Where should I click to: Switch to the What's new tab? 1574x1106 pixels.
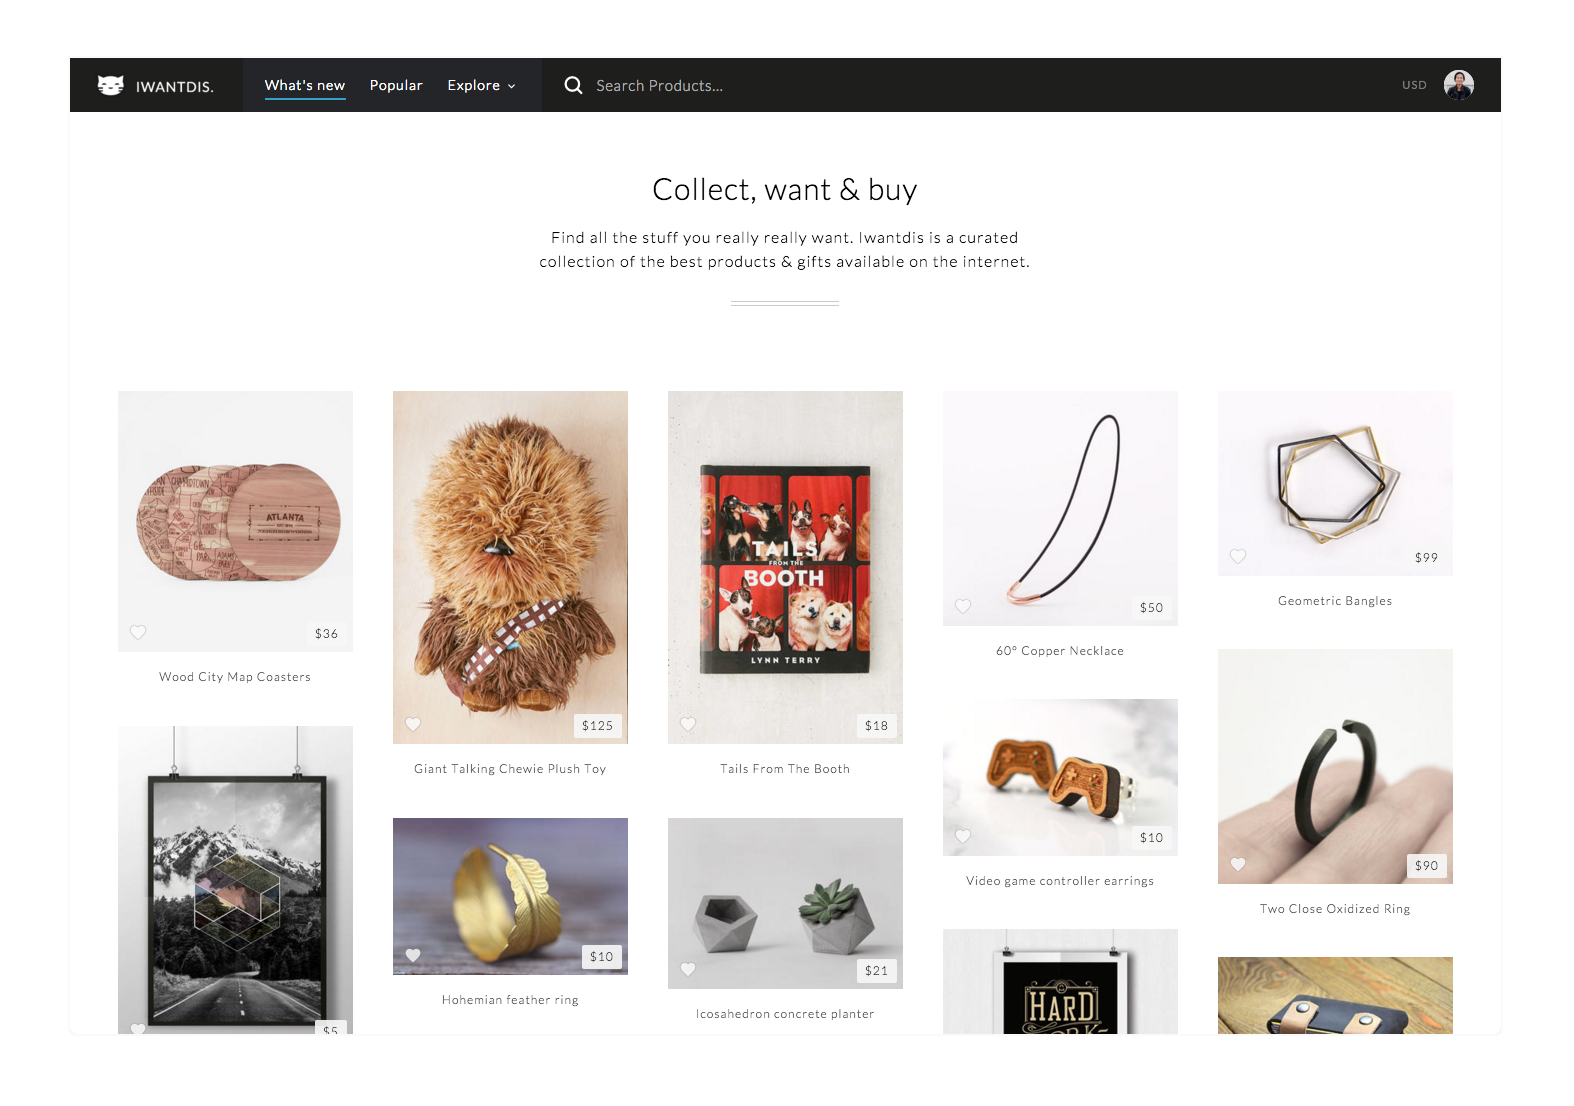click(305, 85)
